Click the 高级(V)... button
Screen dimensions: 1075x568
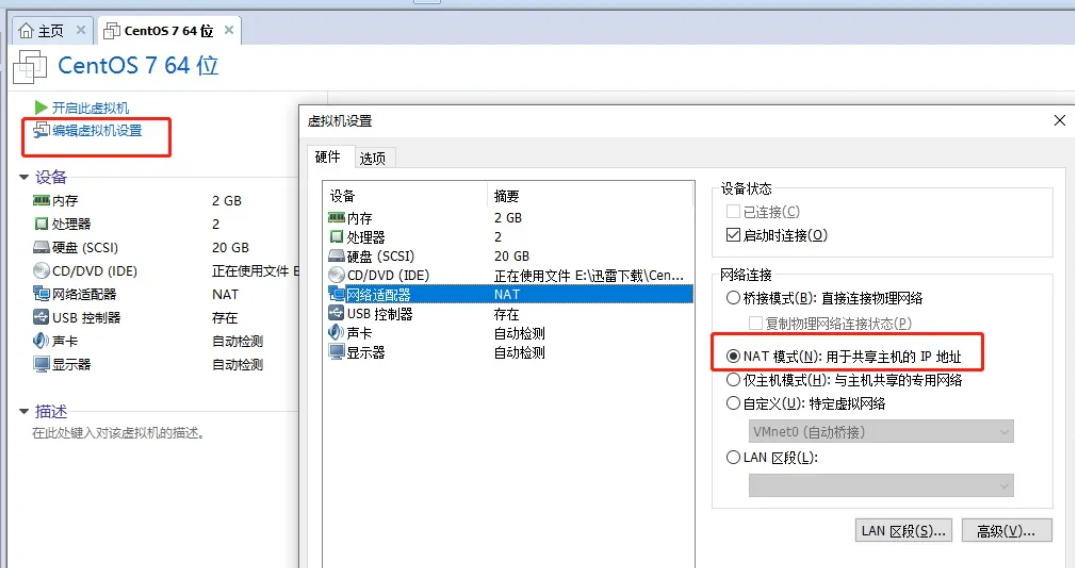(1006, 531)
